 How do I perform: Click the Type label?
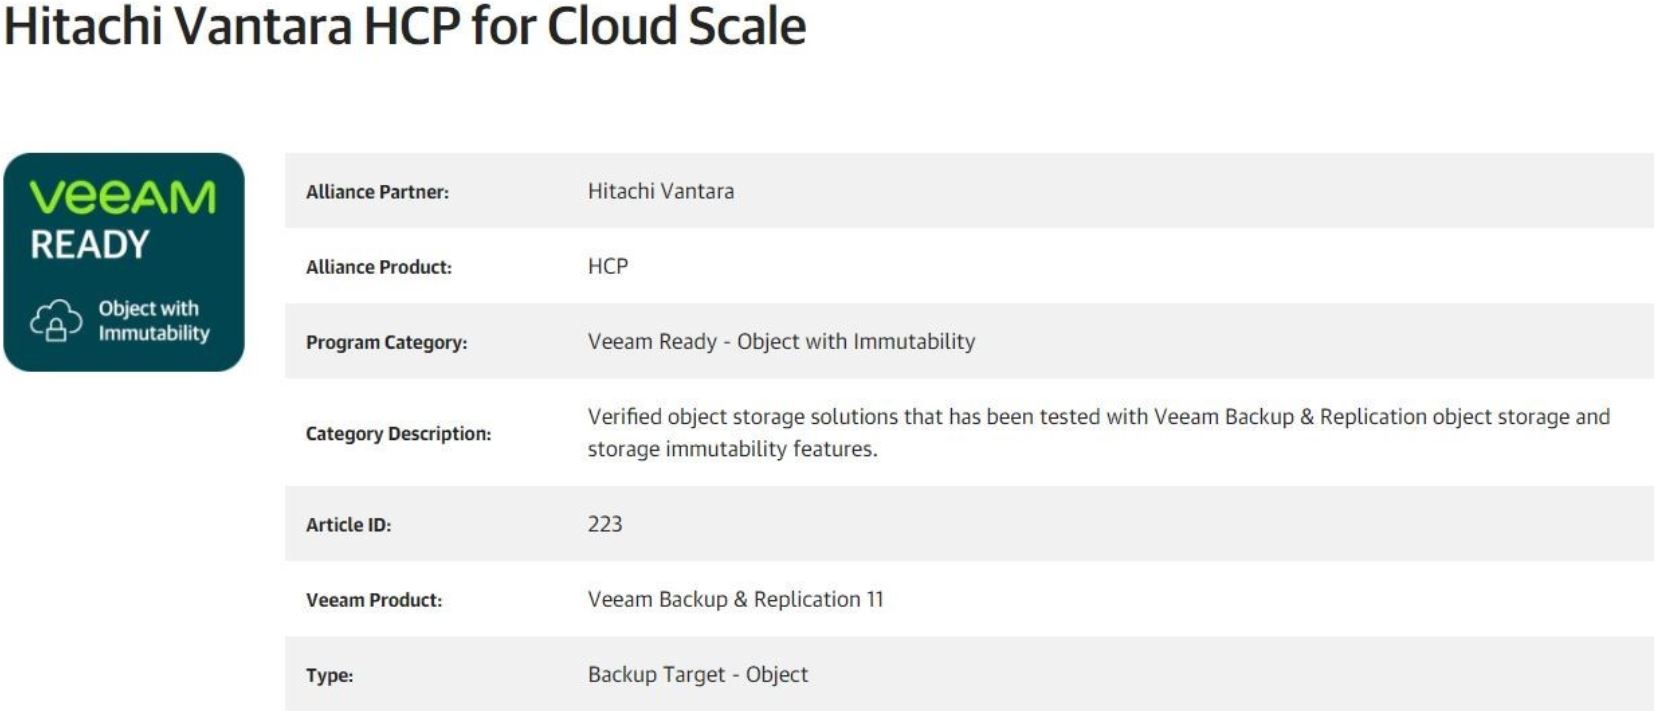pyautogui.click(x=330, y=675)
